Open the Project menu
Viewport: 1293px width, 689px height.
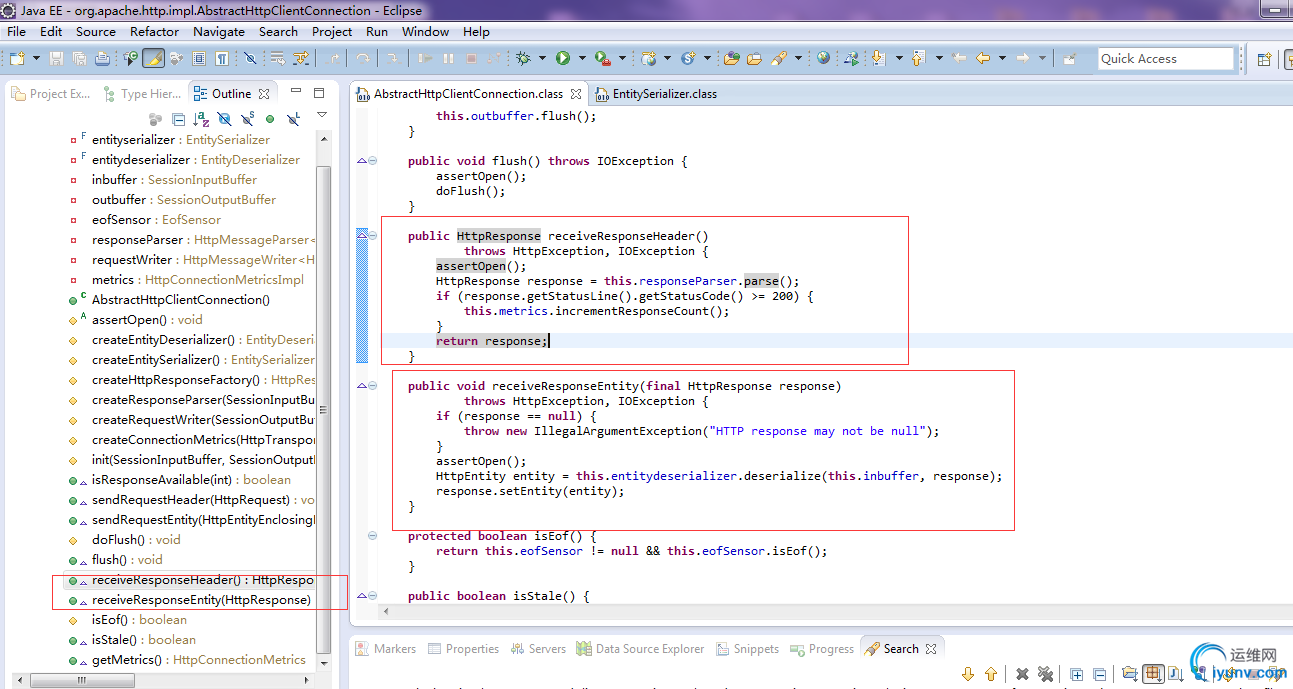pos(332,31)
